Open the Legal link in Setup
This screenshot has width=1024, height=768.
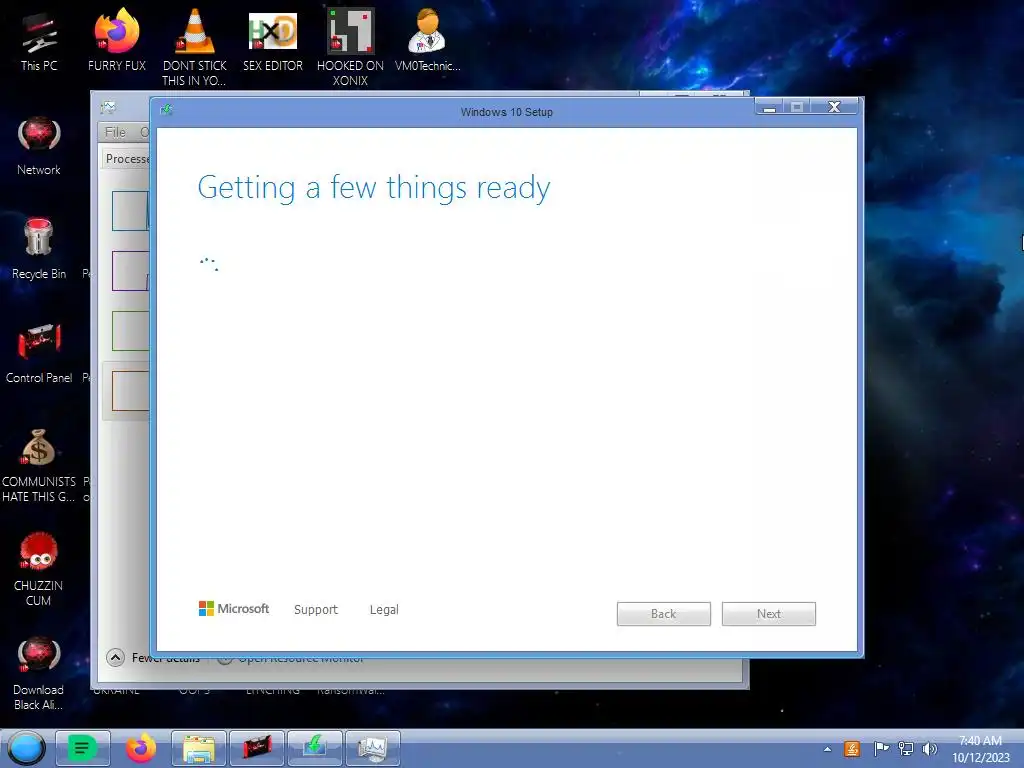click(x=384, y=609)
